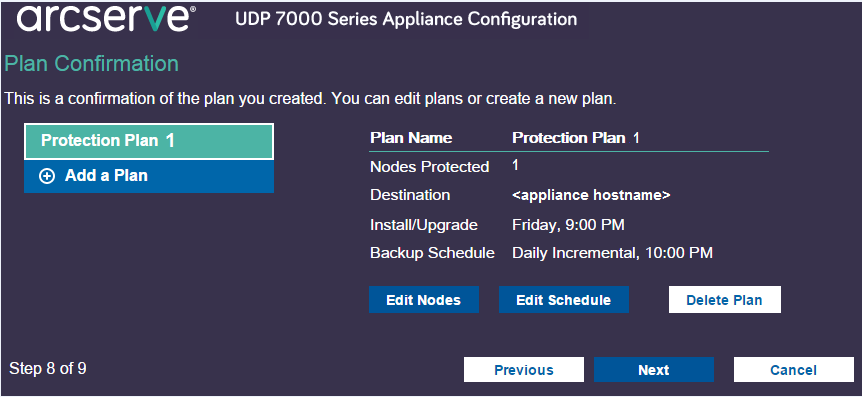This screenshot has height=397, width=862.
Task: Click the plus icon beside Add a Plan
Action: click(x=47, y=176)
